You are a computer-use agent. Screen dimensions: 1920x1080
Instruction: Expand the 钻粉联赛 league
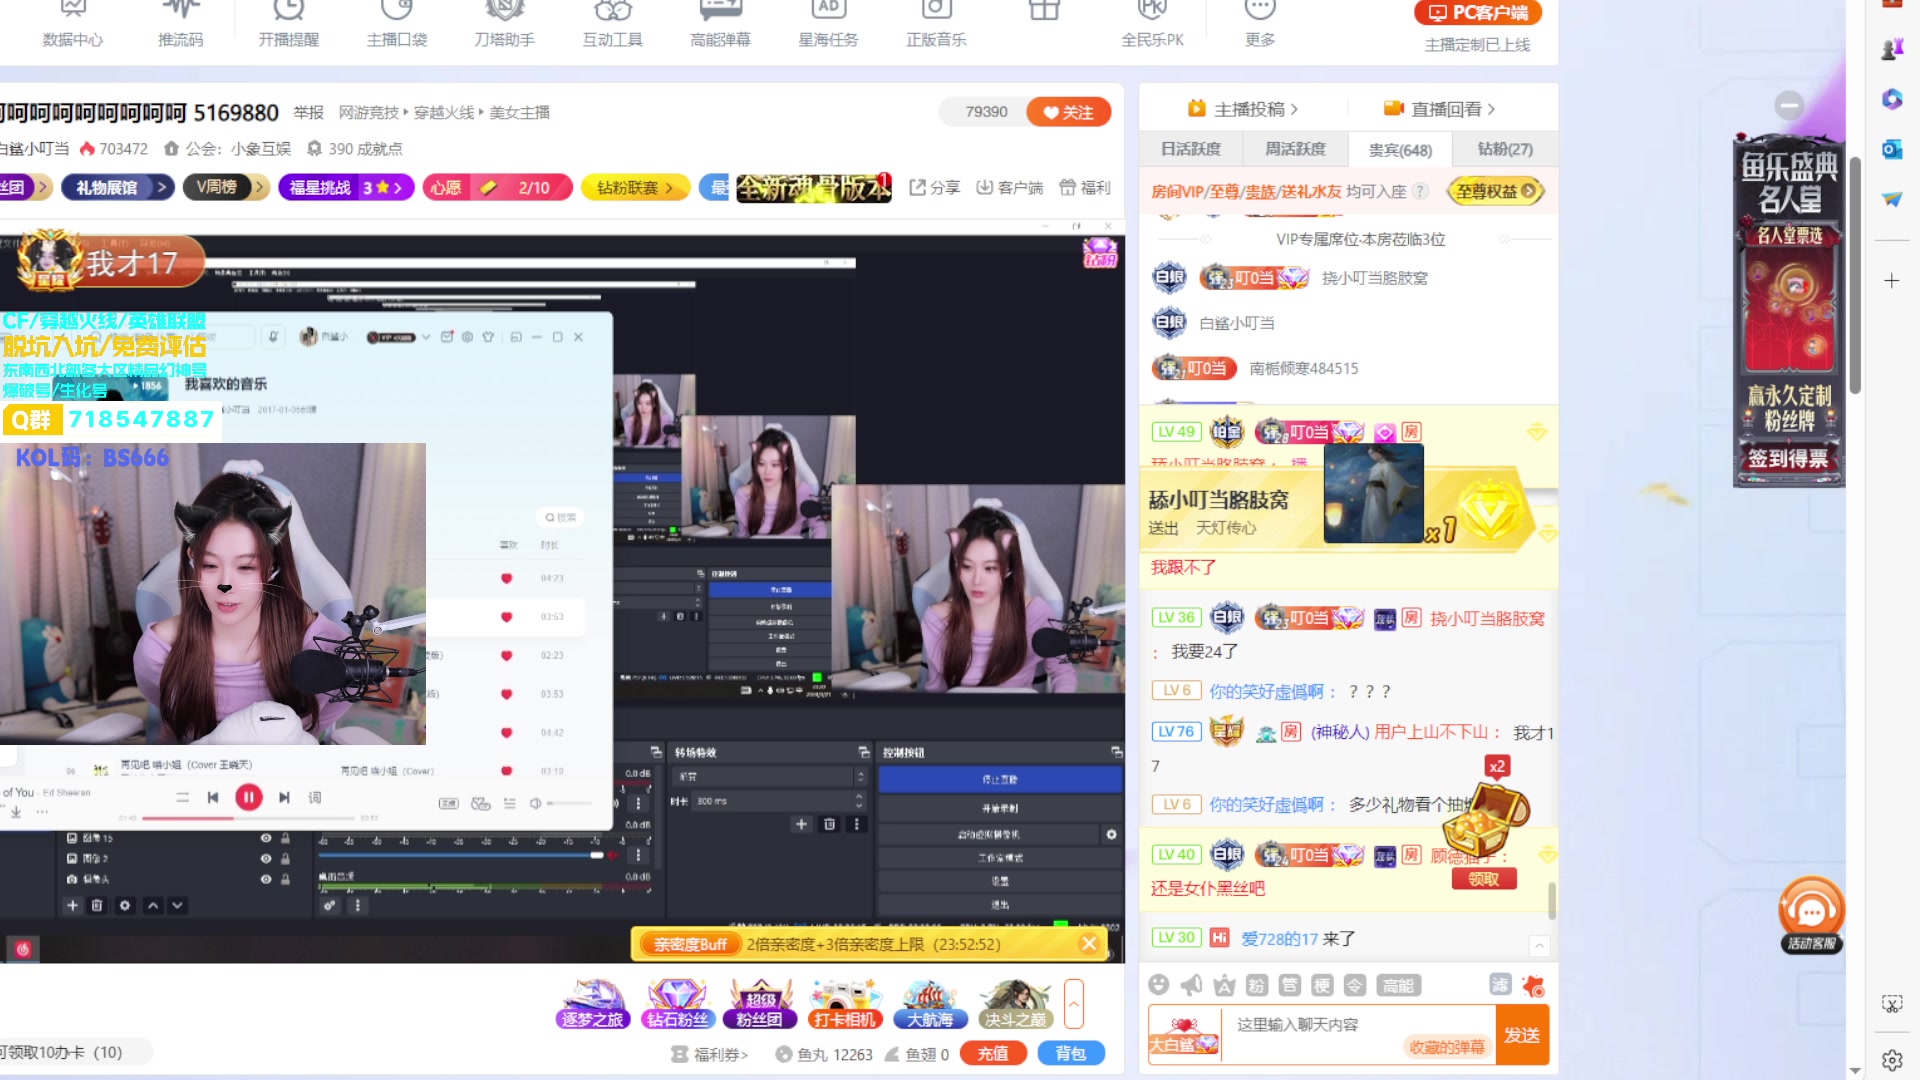(x=636, y=187)
